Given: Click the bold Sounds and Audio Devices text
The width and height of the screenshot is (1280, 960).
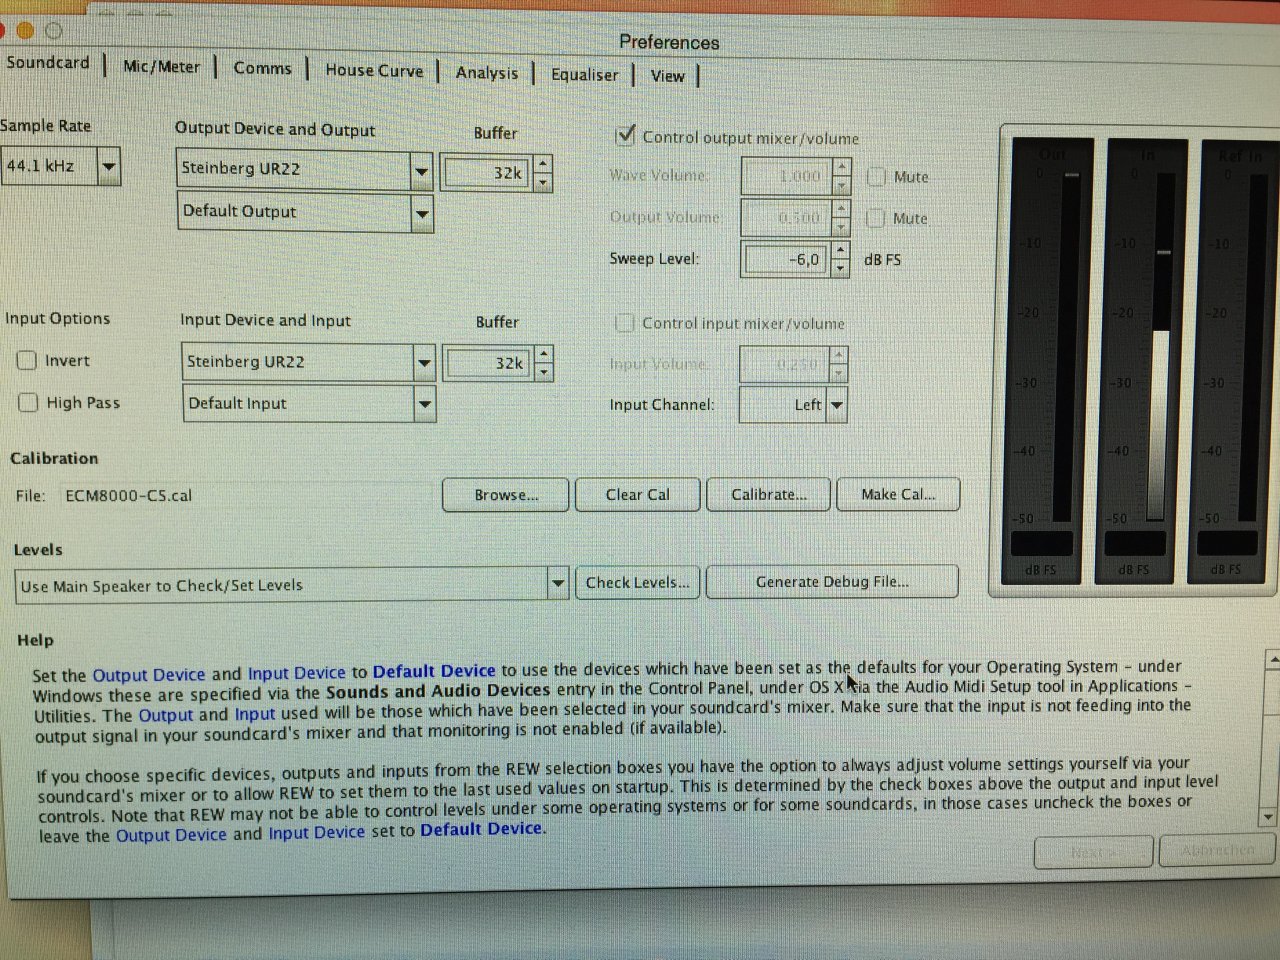Looking at the screenshot, I should coord(438,690).
